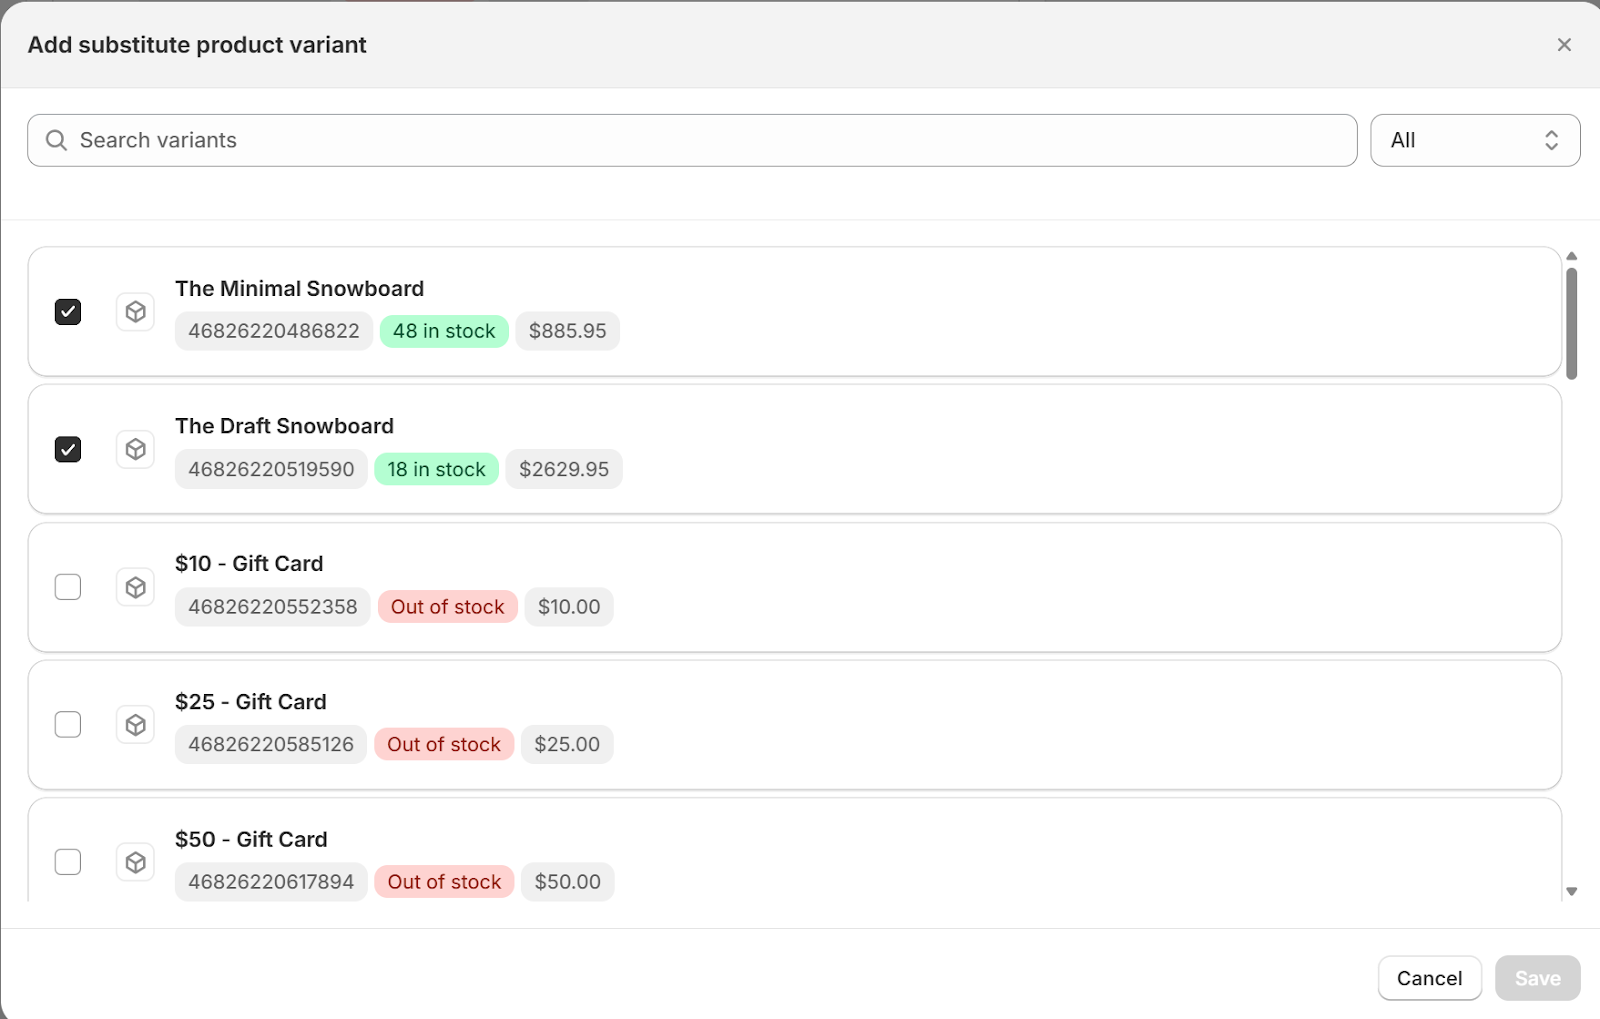Viewport: 1600px width, 1019px height.
Task: Uncheck The Minimal Snowboard checkbox
Action: (x=68, y=312)
